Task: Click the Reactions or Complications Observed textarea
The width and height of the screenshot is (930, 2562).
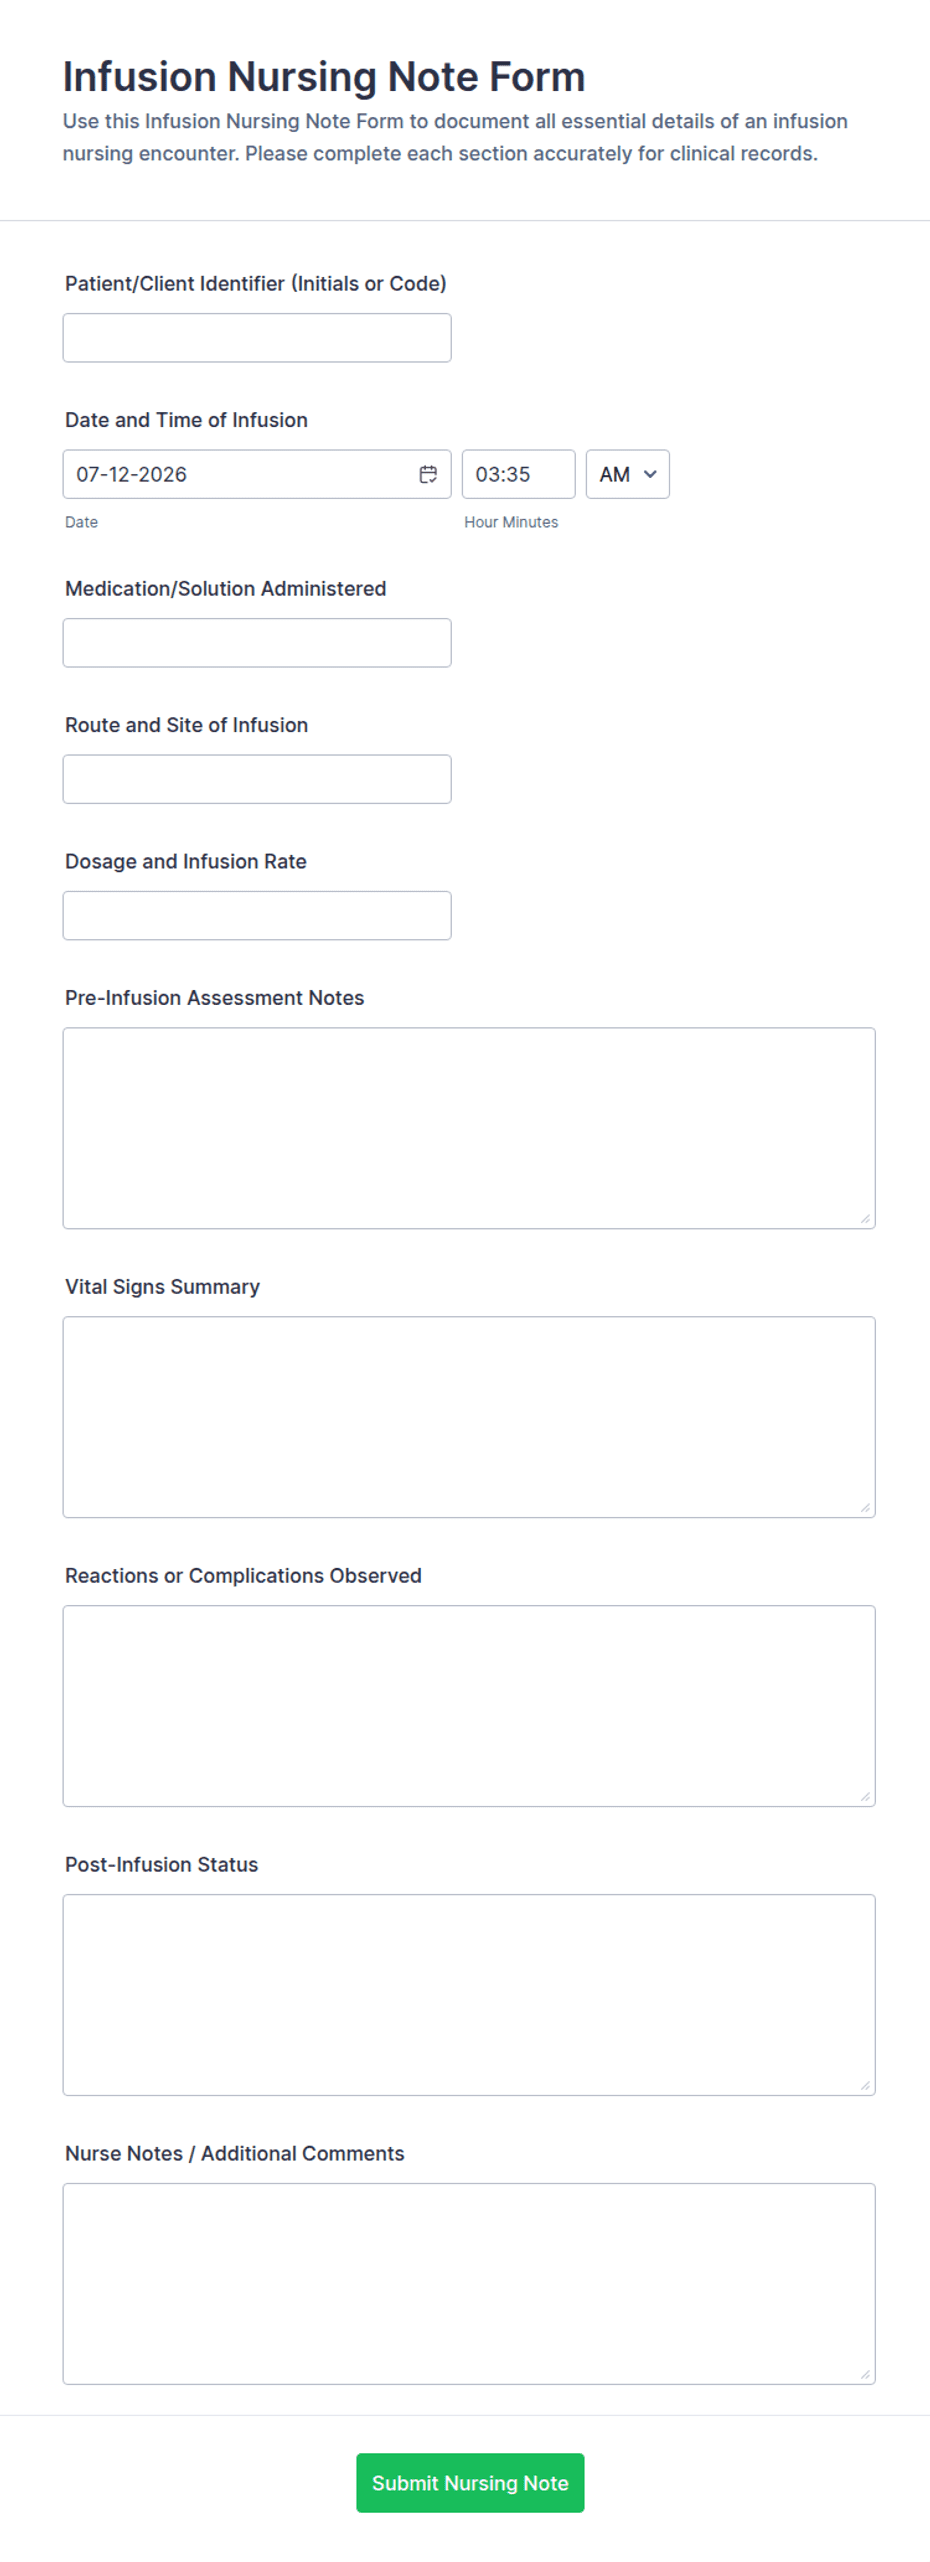Action: click(x=469, y=1706)
